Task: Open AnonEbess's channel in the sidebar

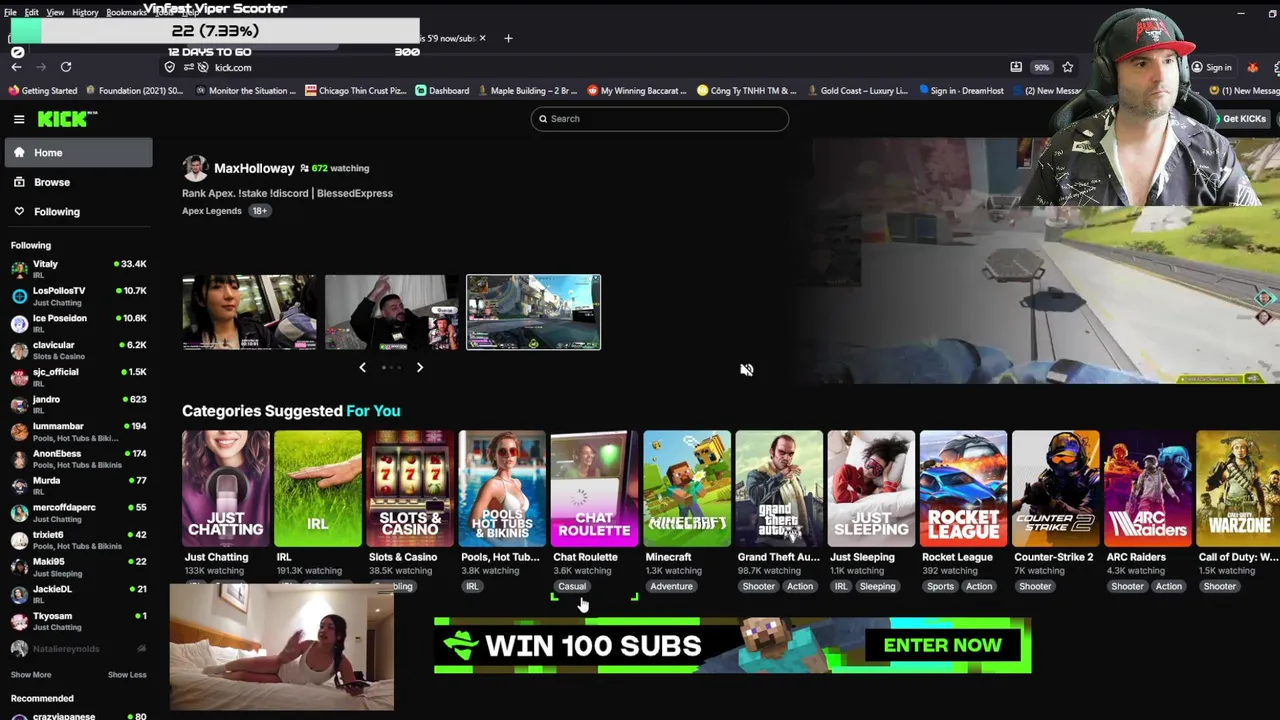Action: (80, 458)
